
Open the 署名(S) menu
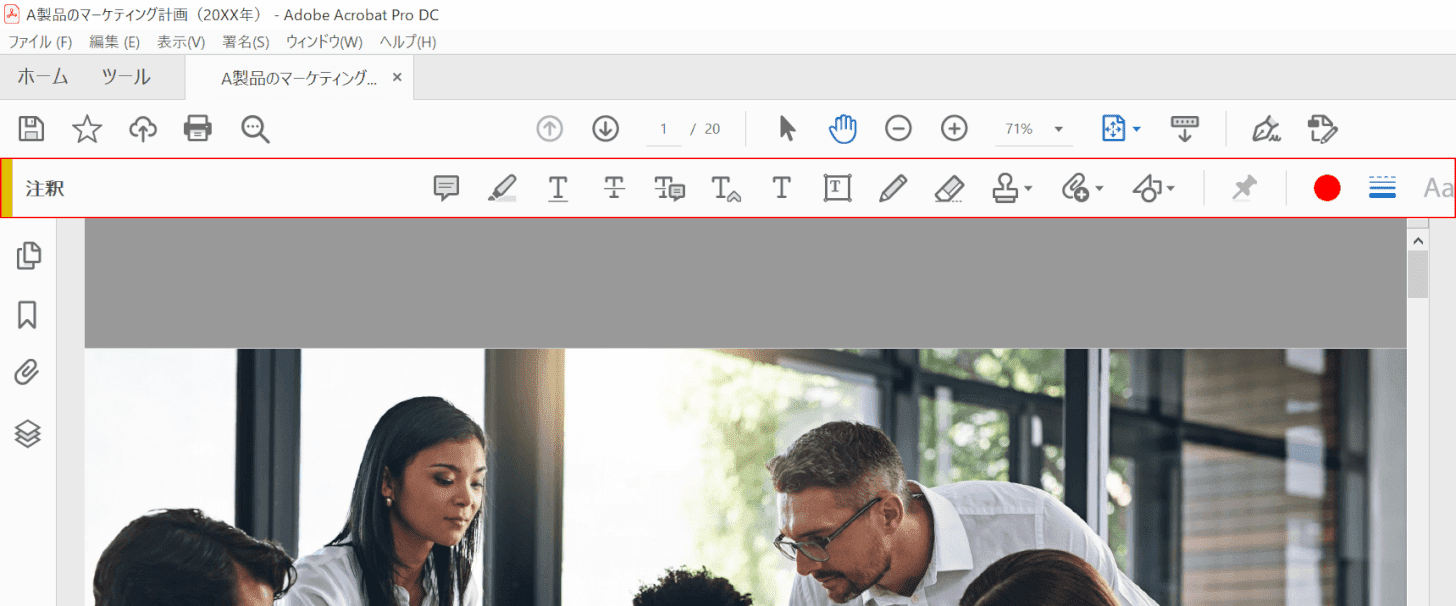(x=246, y=42)
